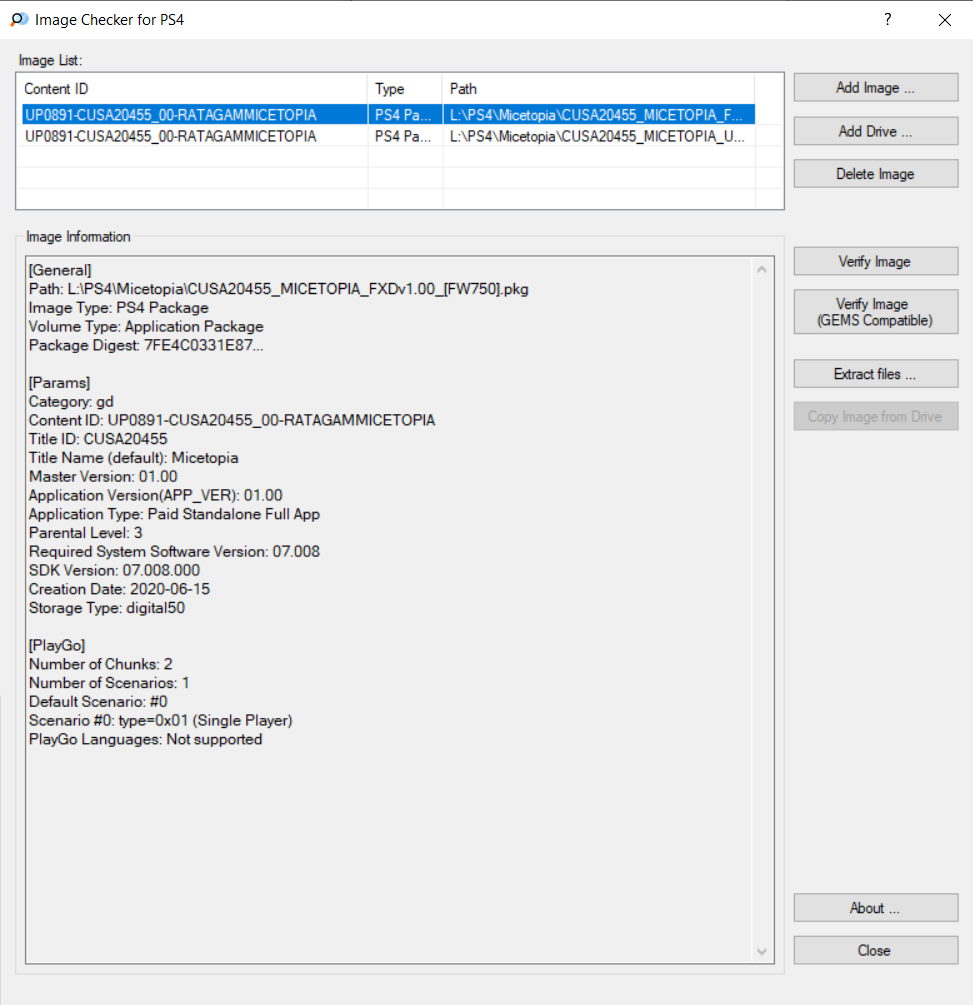Click the [General] section heading

point(60,270)
